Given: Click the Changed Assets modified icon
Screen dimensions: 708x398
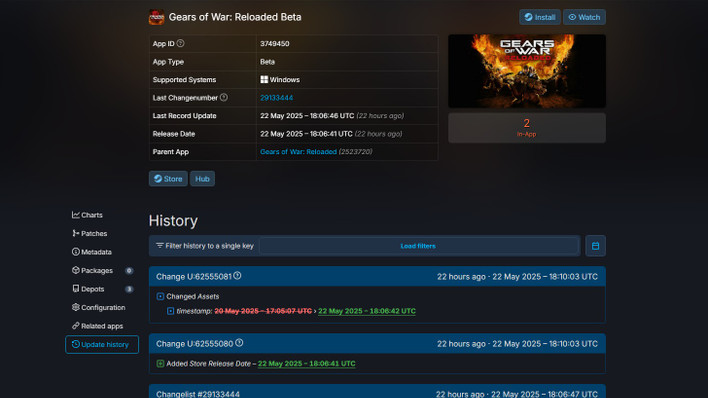Looking at the screenshot, I should (x=160, y=296).
